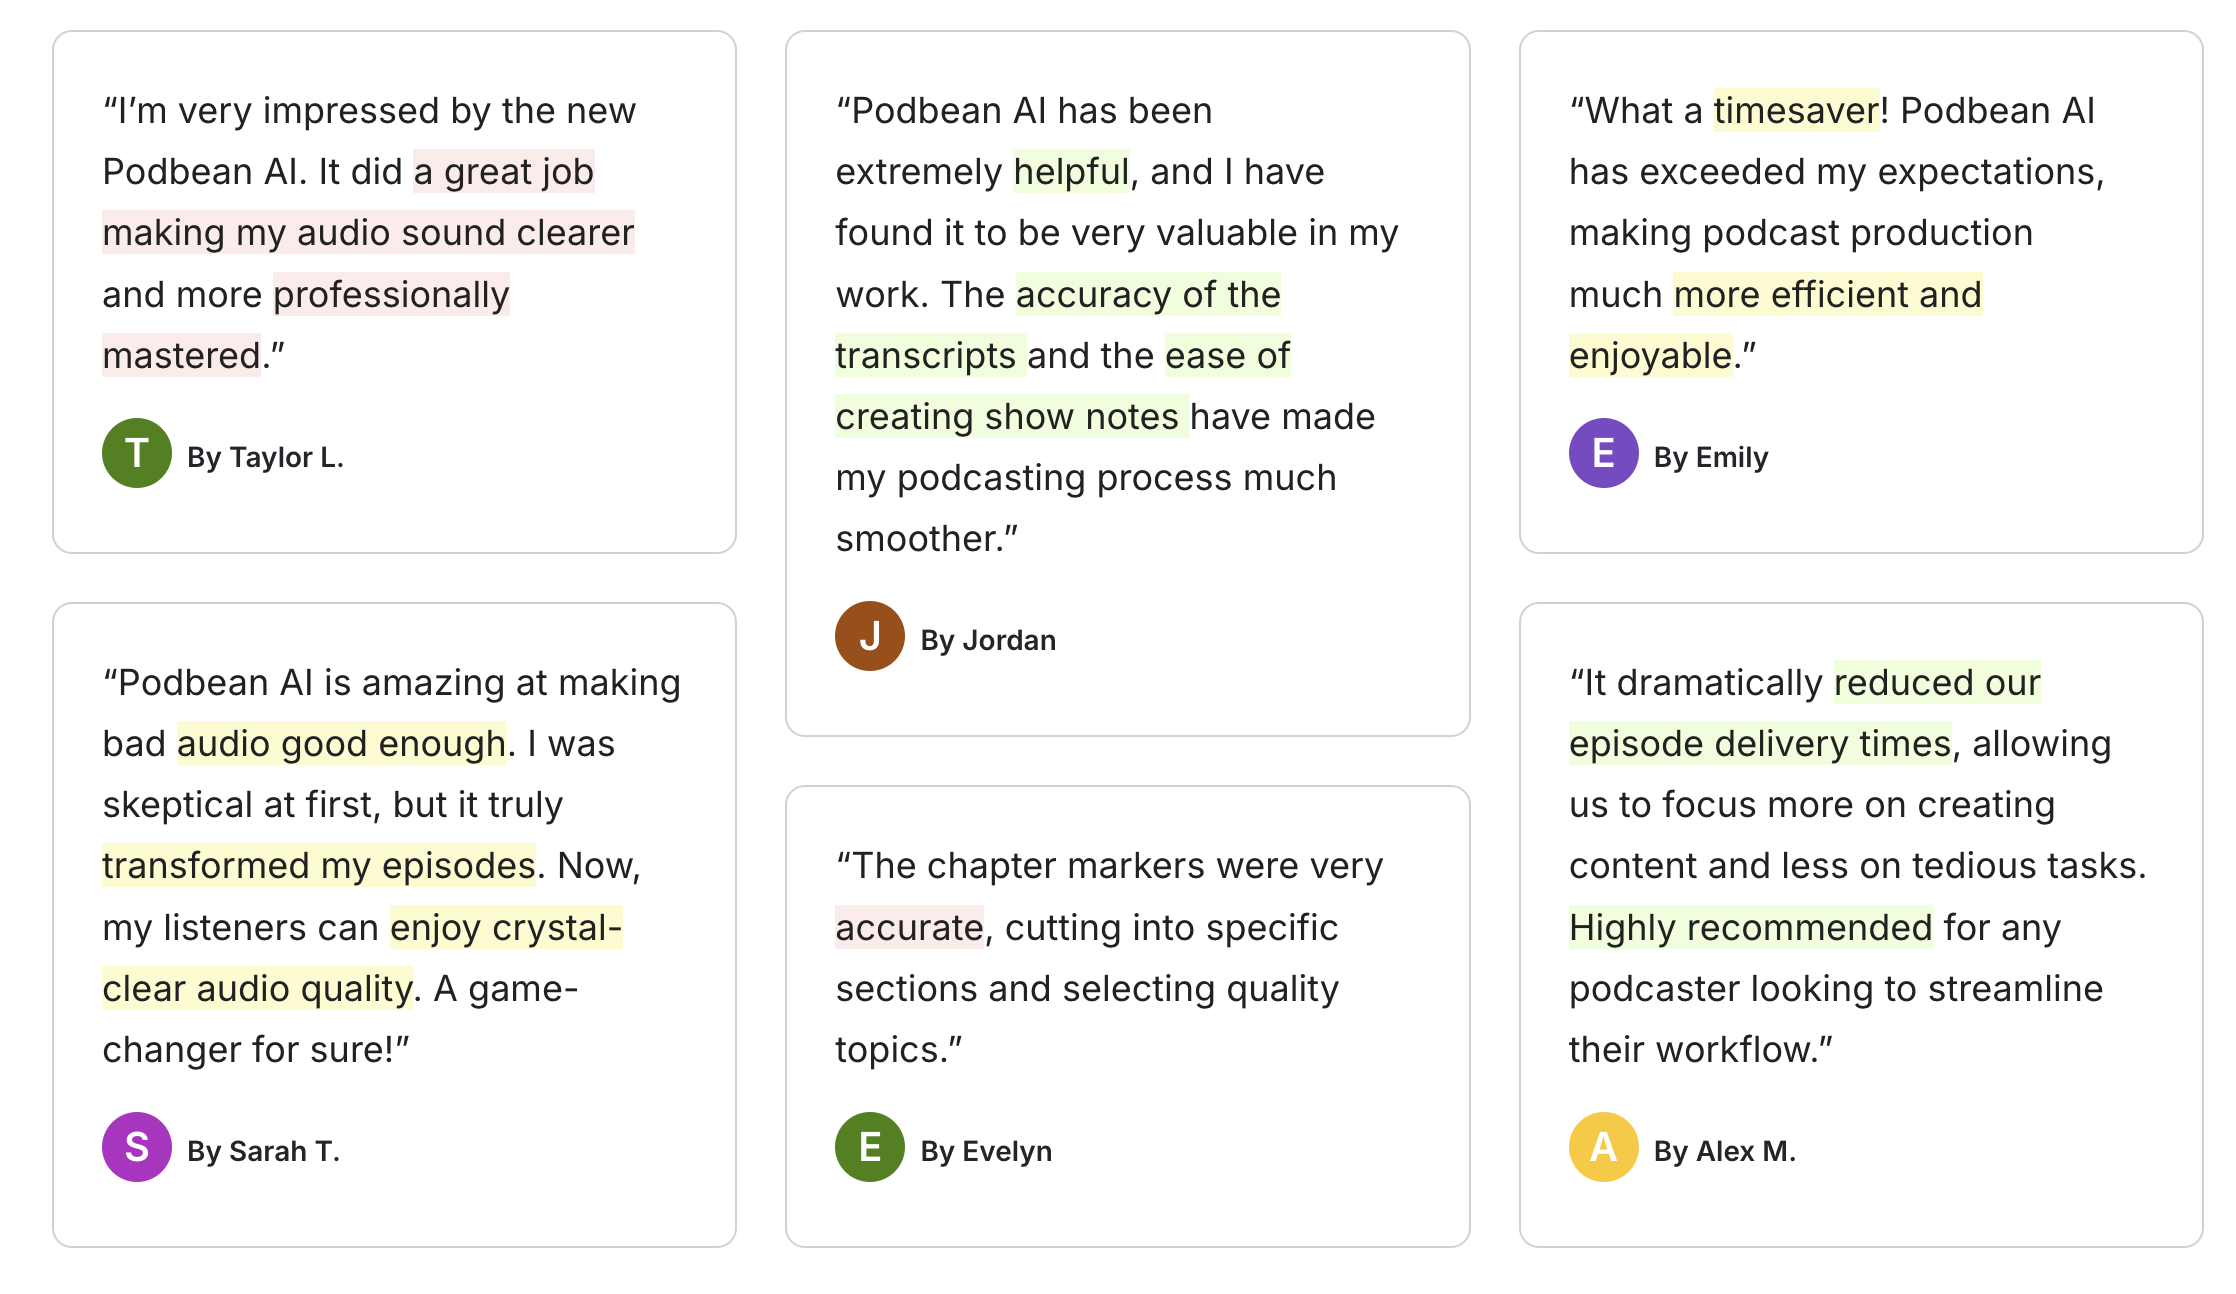Viewport: 2236px width, 1294px height.
Task: Click highlighted phrase 'episode delivery times'
Action: [1760, 744]
